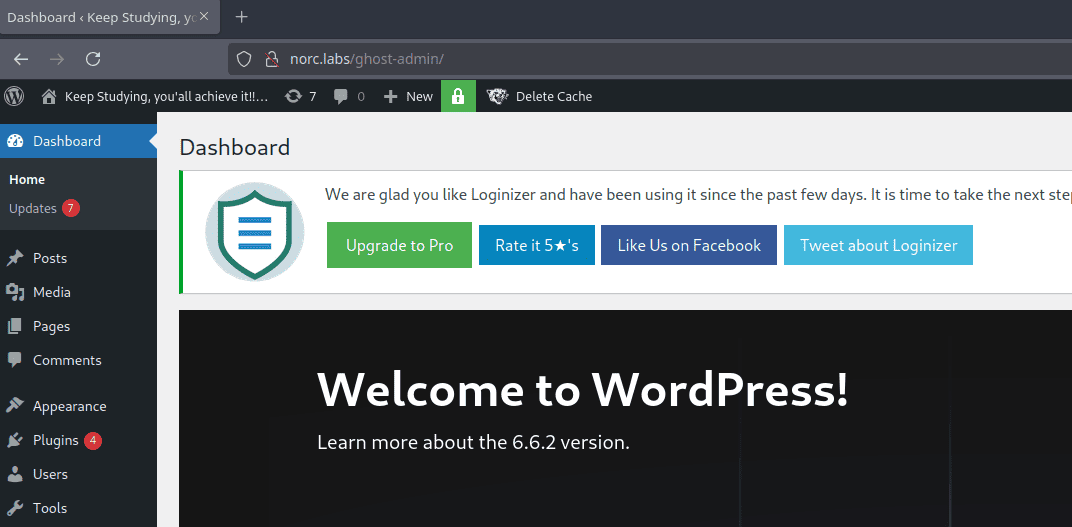1072x527 pixels.
Task: Click the shield icon in address bar
Action: click(243, 59)
